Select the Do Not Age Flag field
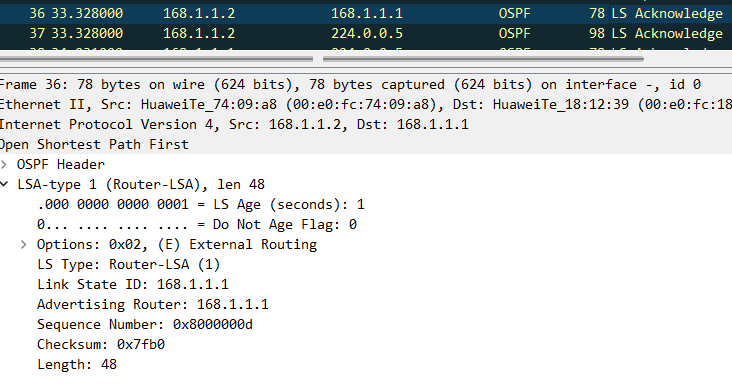Image resolution: width=732 pixels, height=390 pixels. pos(197,225)
